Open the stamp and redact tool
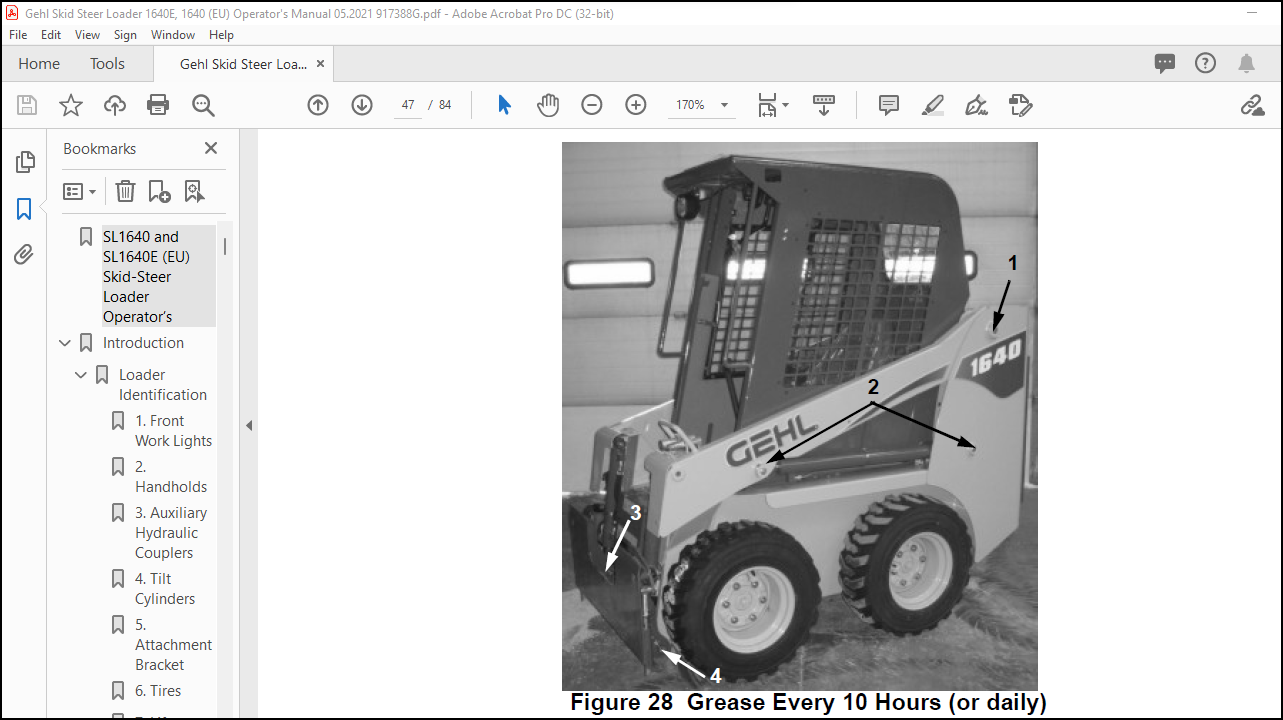Viewport: 1283px width, 720px height. tap(1021, 105)
